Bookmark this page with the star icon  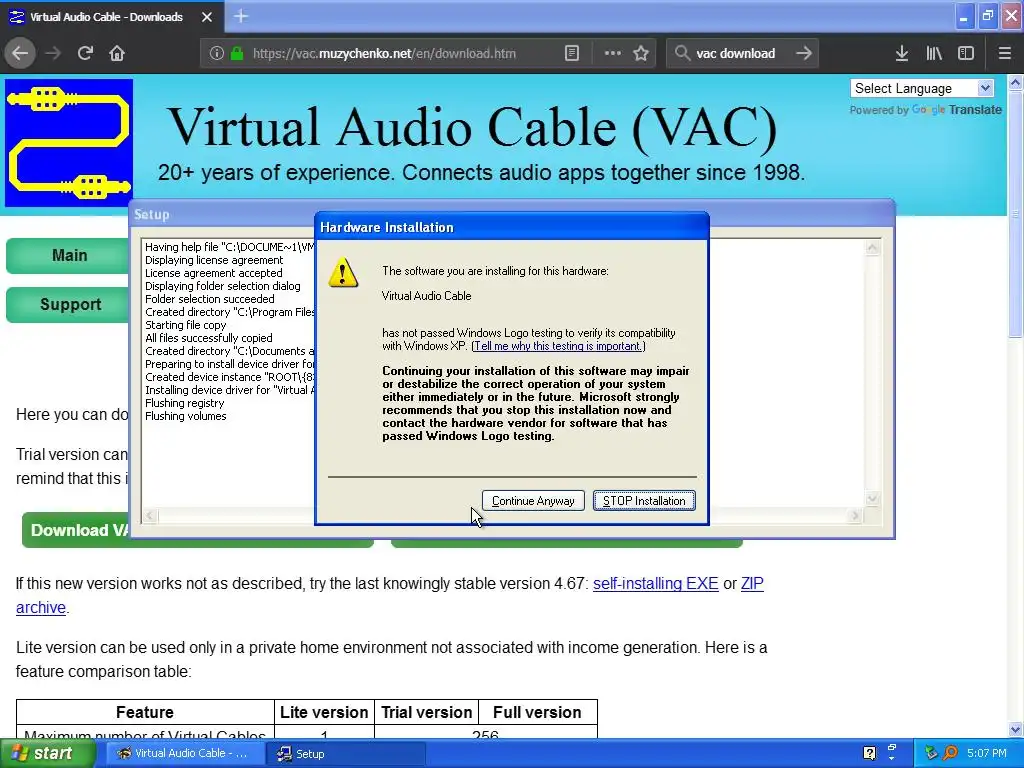(x=641, y=54)
